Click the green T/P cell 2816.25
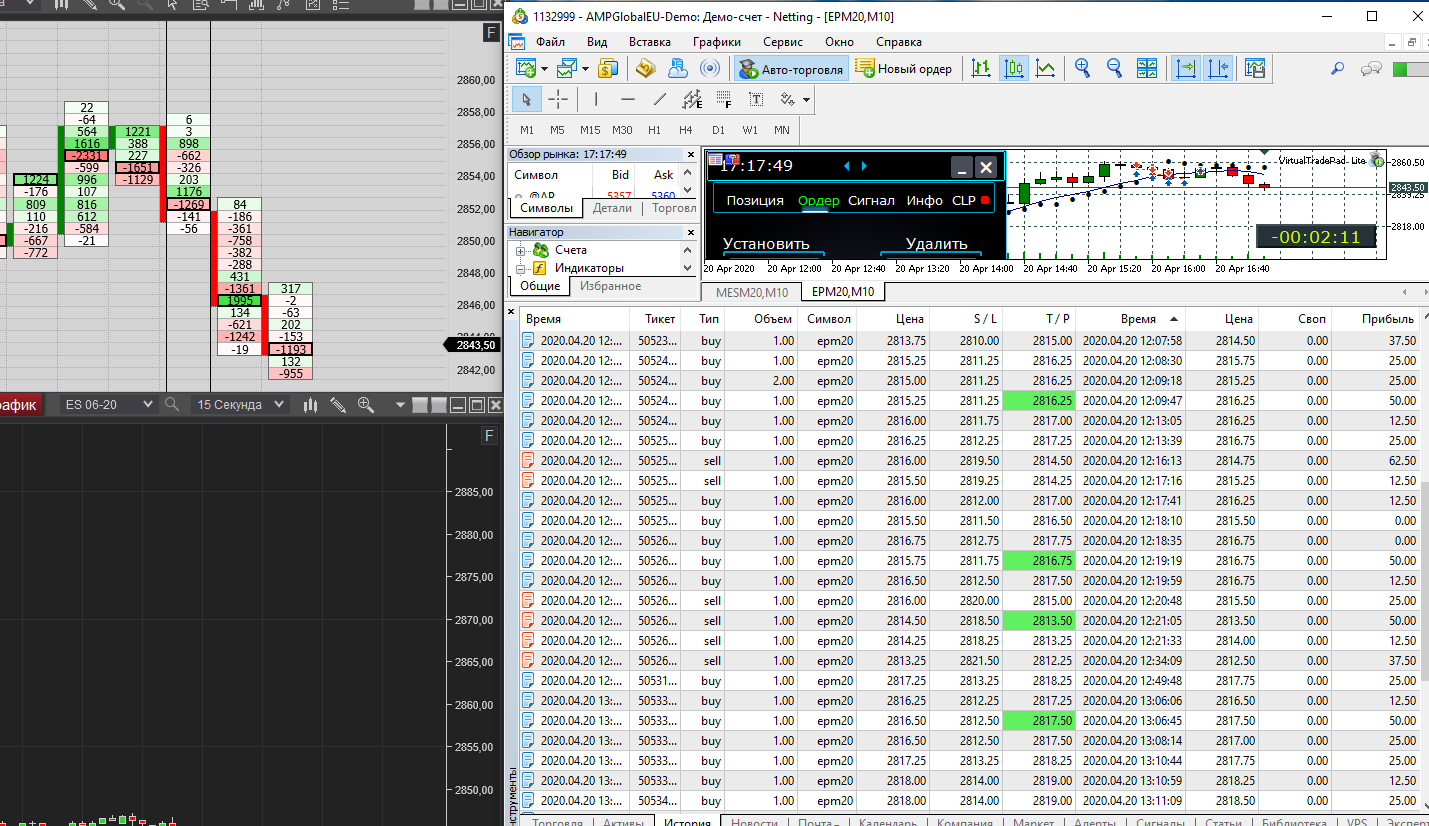The image size is (1429, 826). pos(1038,400)
